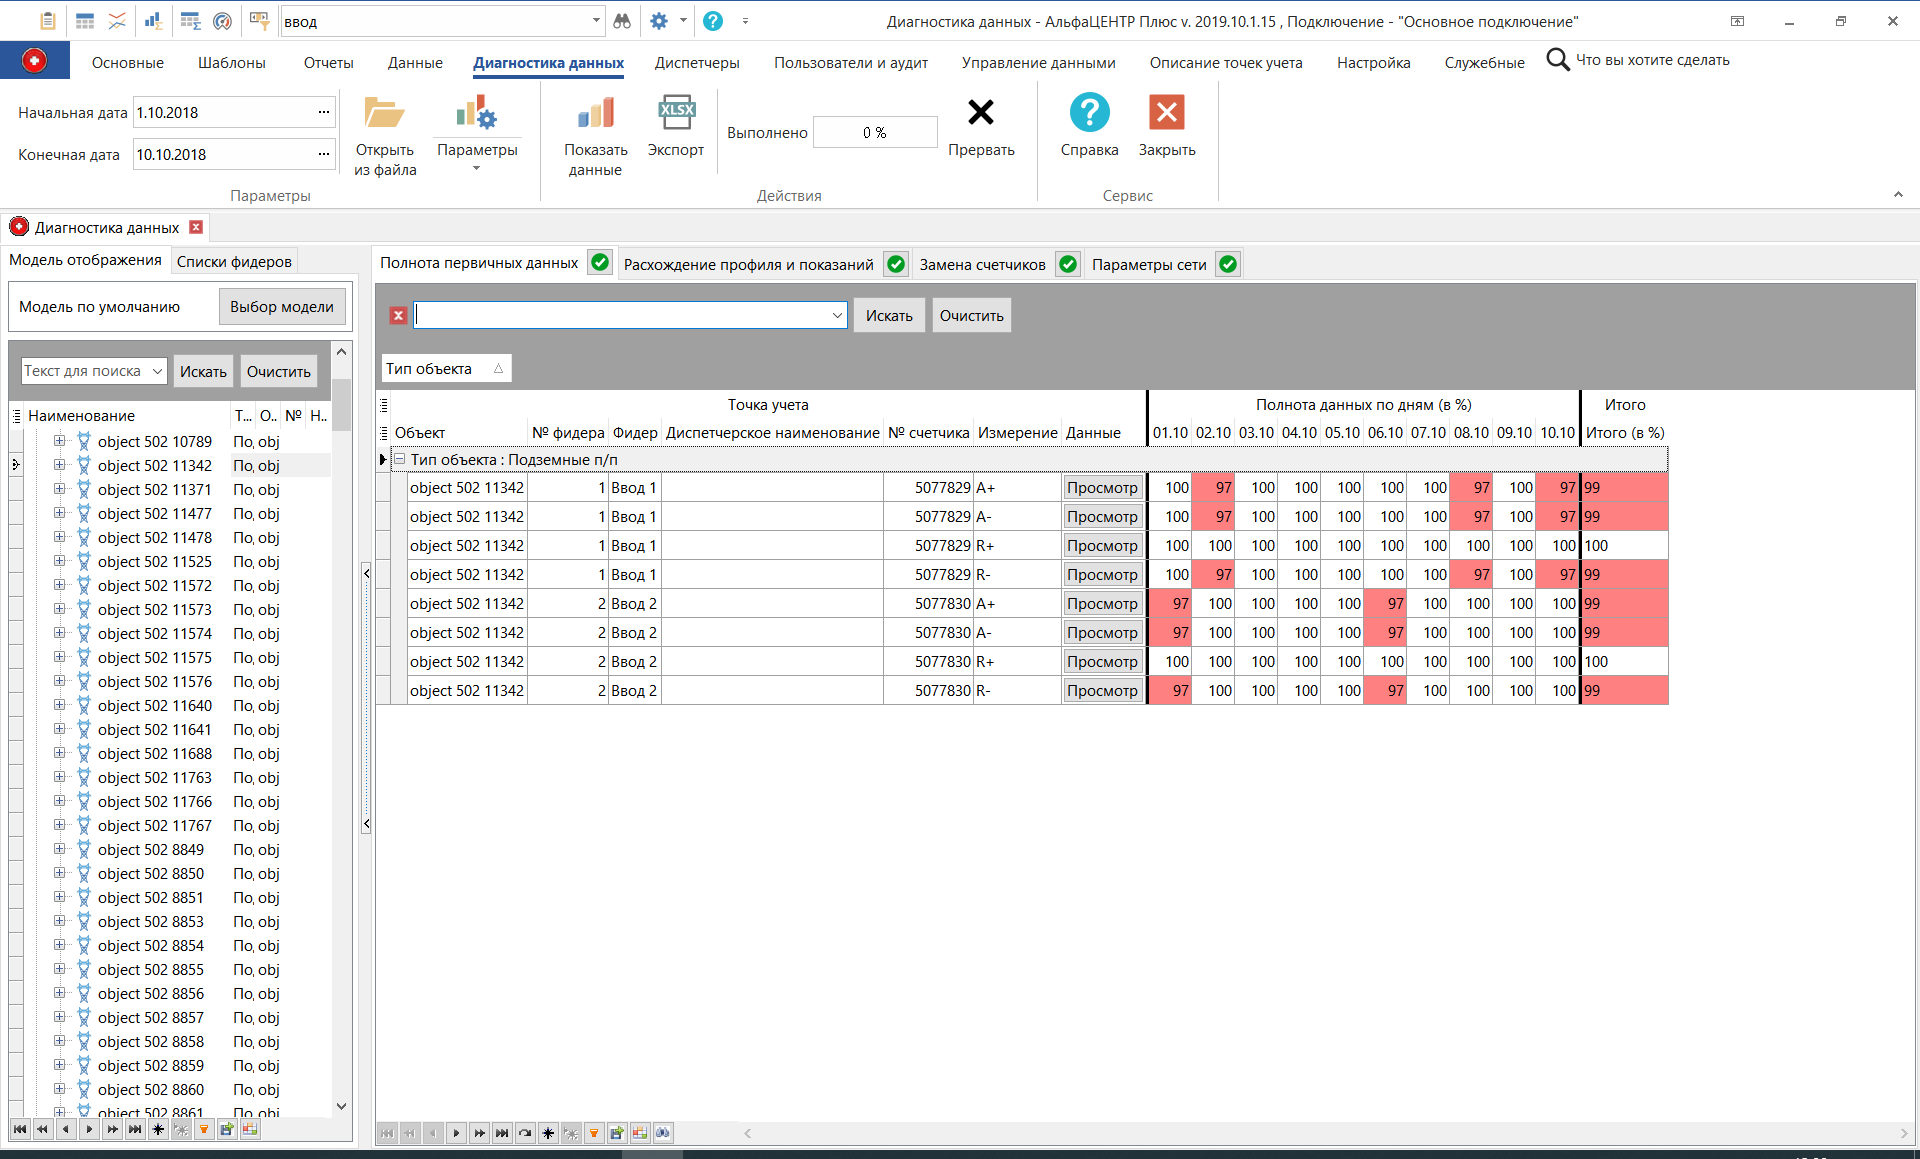Screen dimensions: 1920x1159
Task: Toggle checkmark beside Параметры сети
Action: coord(1227,264)
